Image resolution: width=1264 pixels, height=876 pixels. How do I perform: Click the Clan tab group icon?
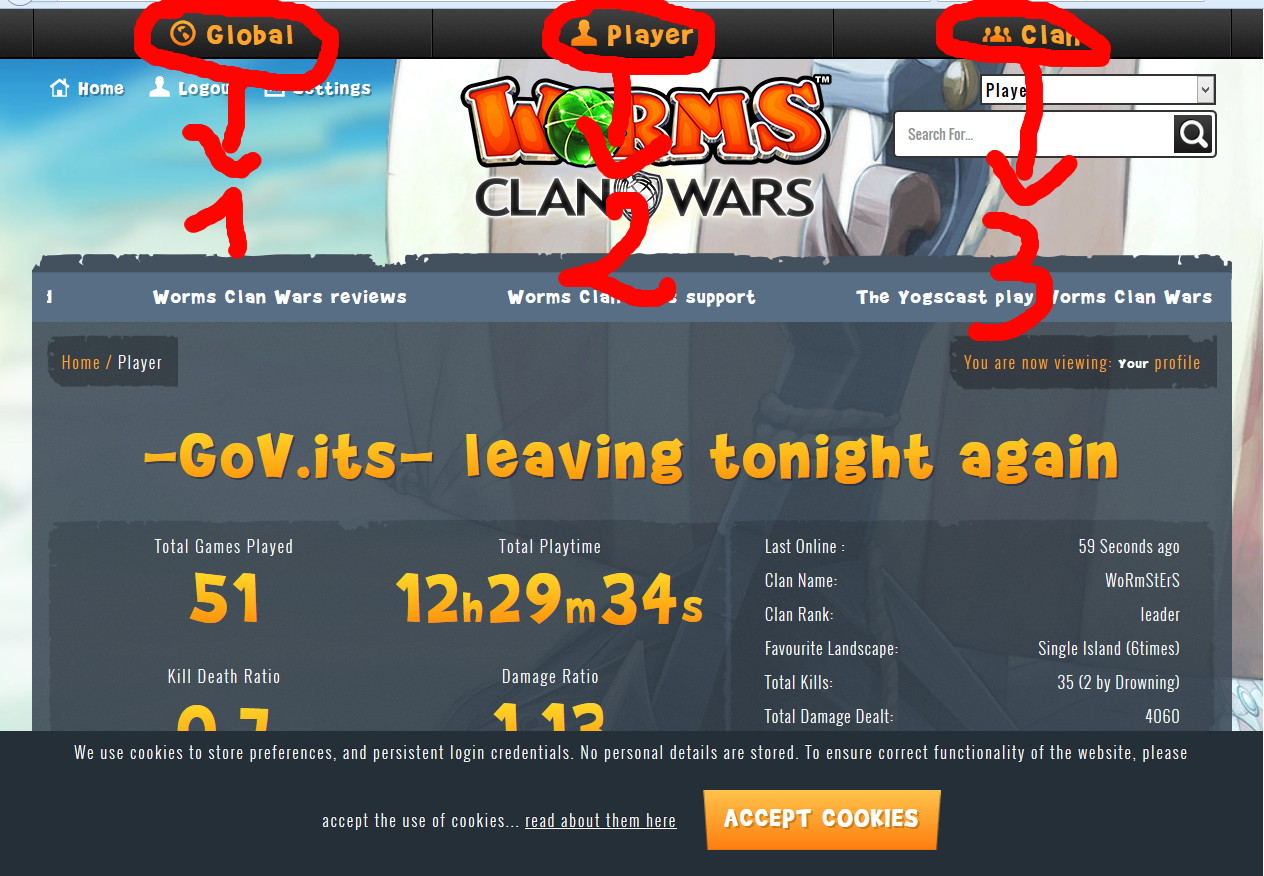(x=997, y=34)
